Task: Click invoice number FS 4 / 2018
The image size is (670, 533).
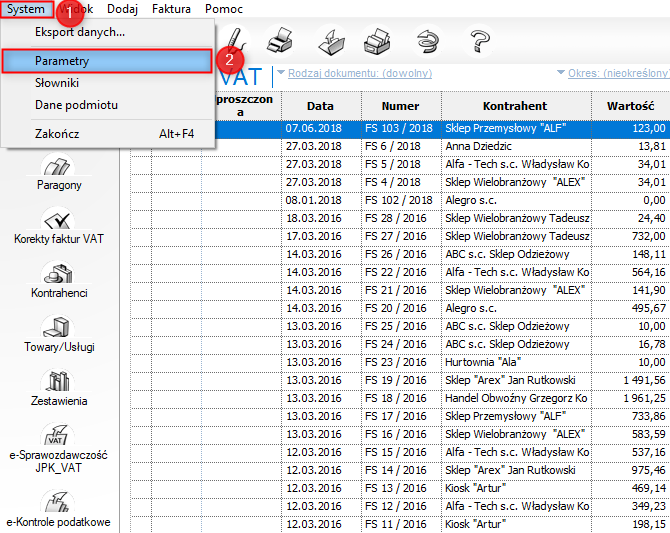Action: [393, 182]
